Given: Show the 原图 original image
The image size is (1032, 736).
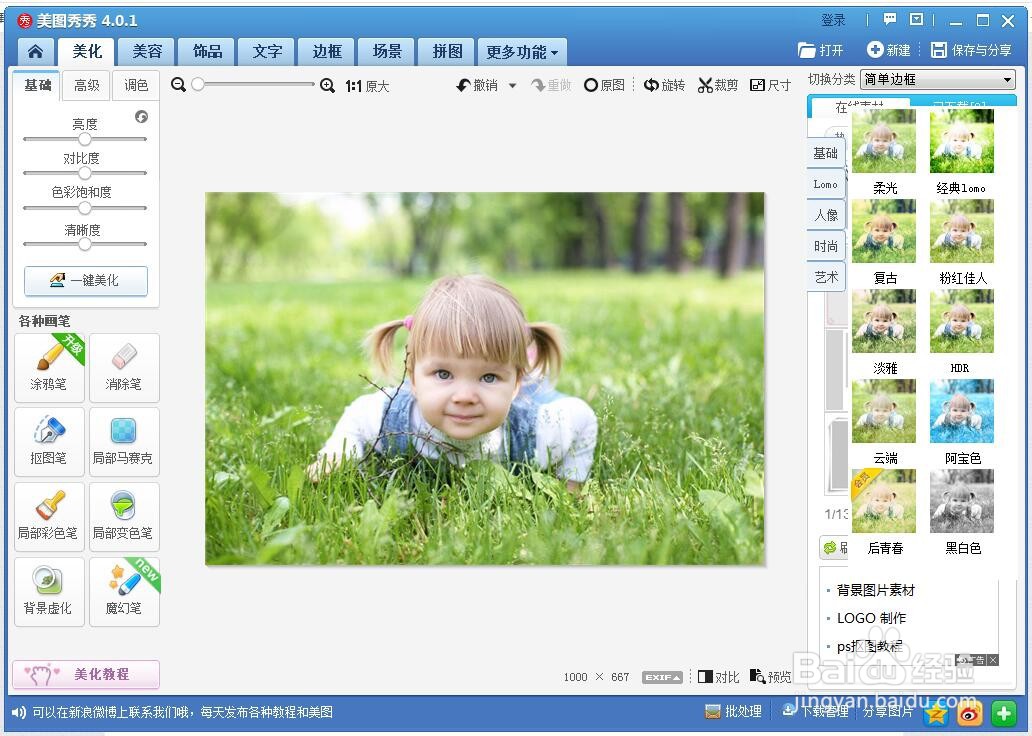Looking at the screenshot, I should [604, 85].
